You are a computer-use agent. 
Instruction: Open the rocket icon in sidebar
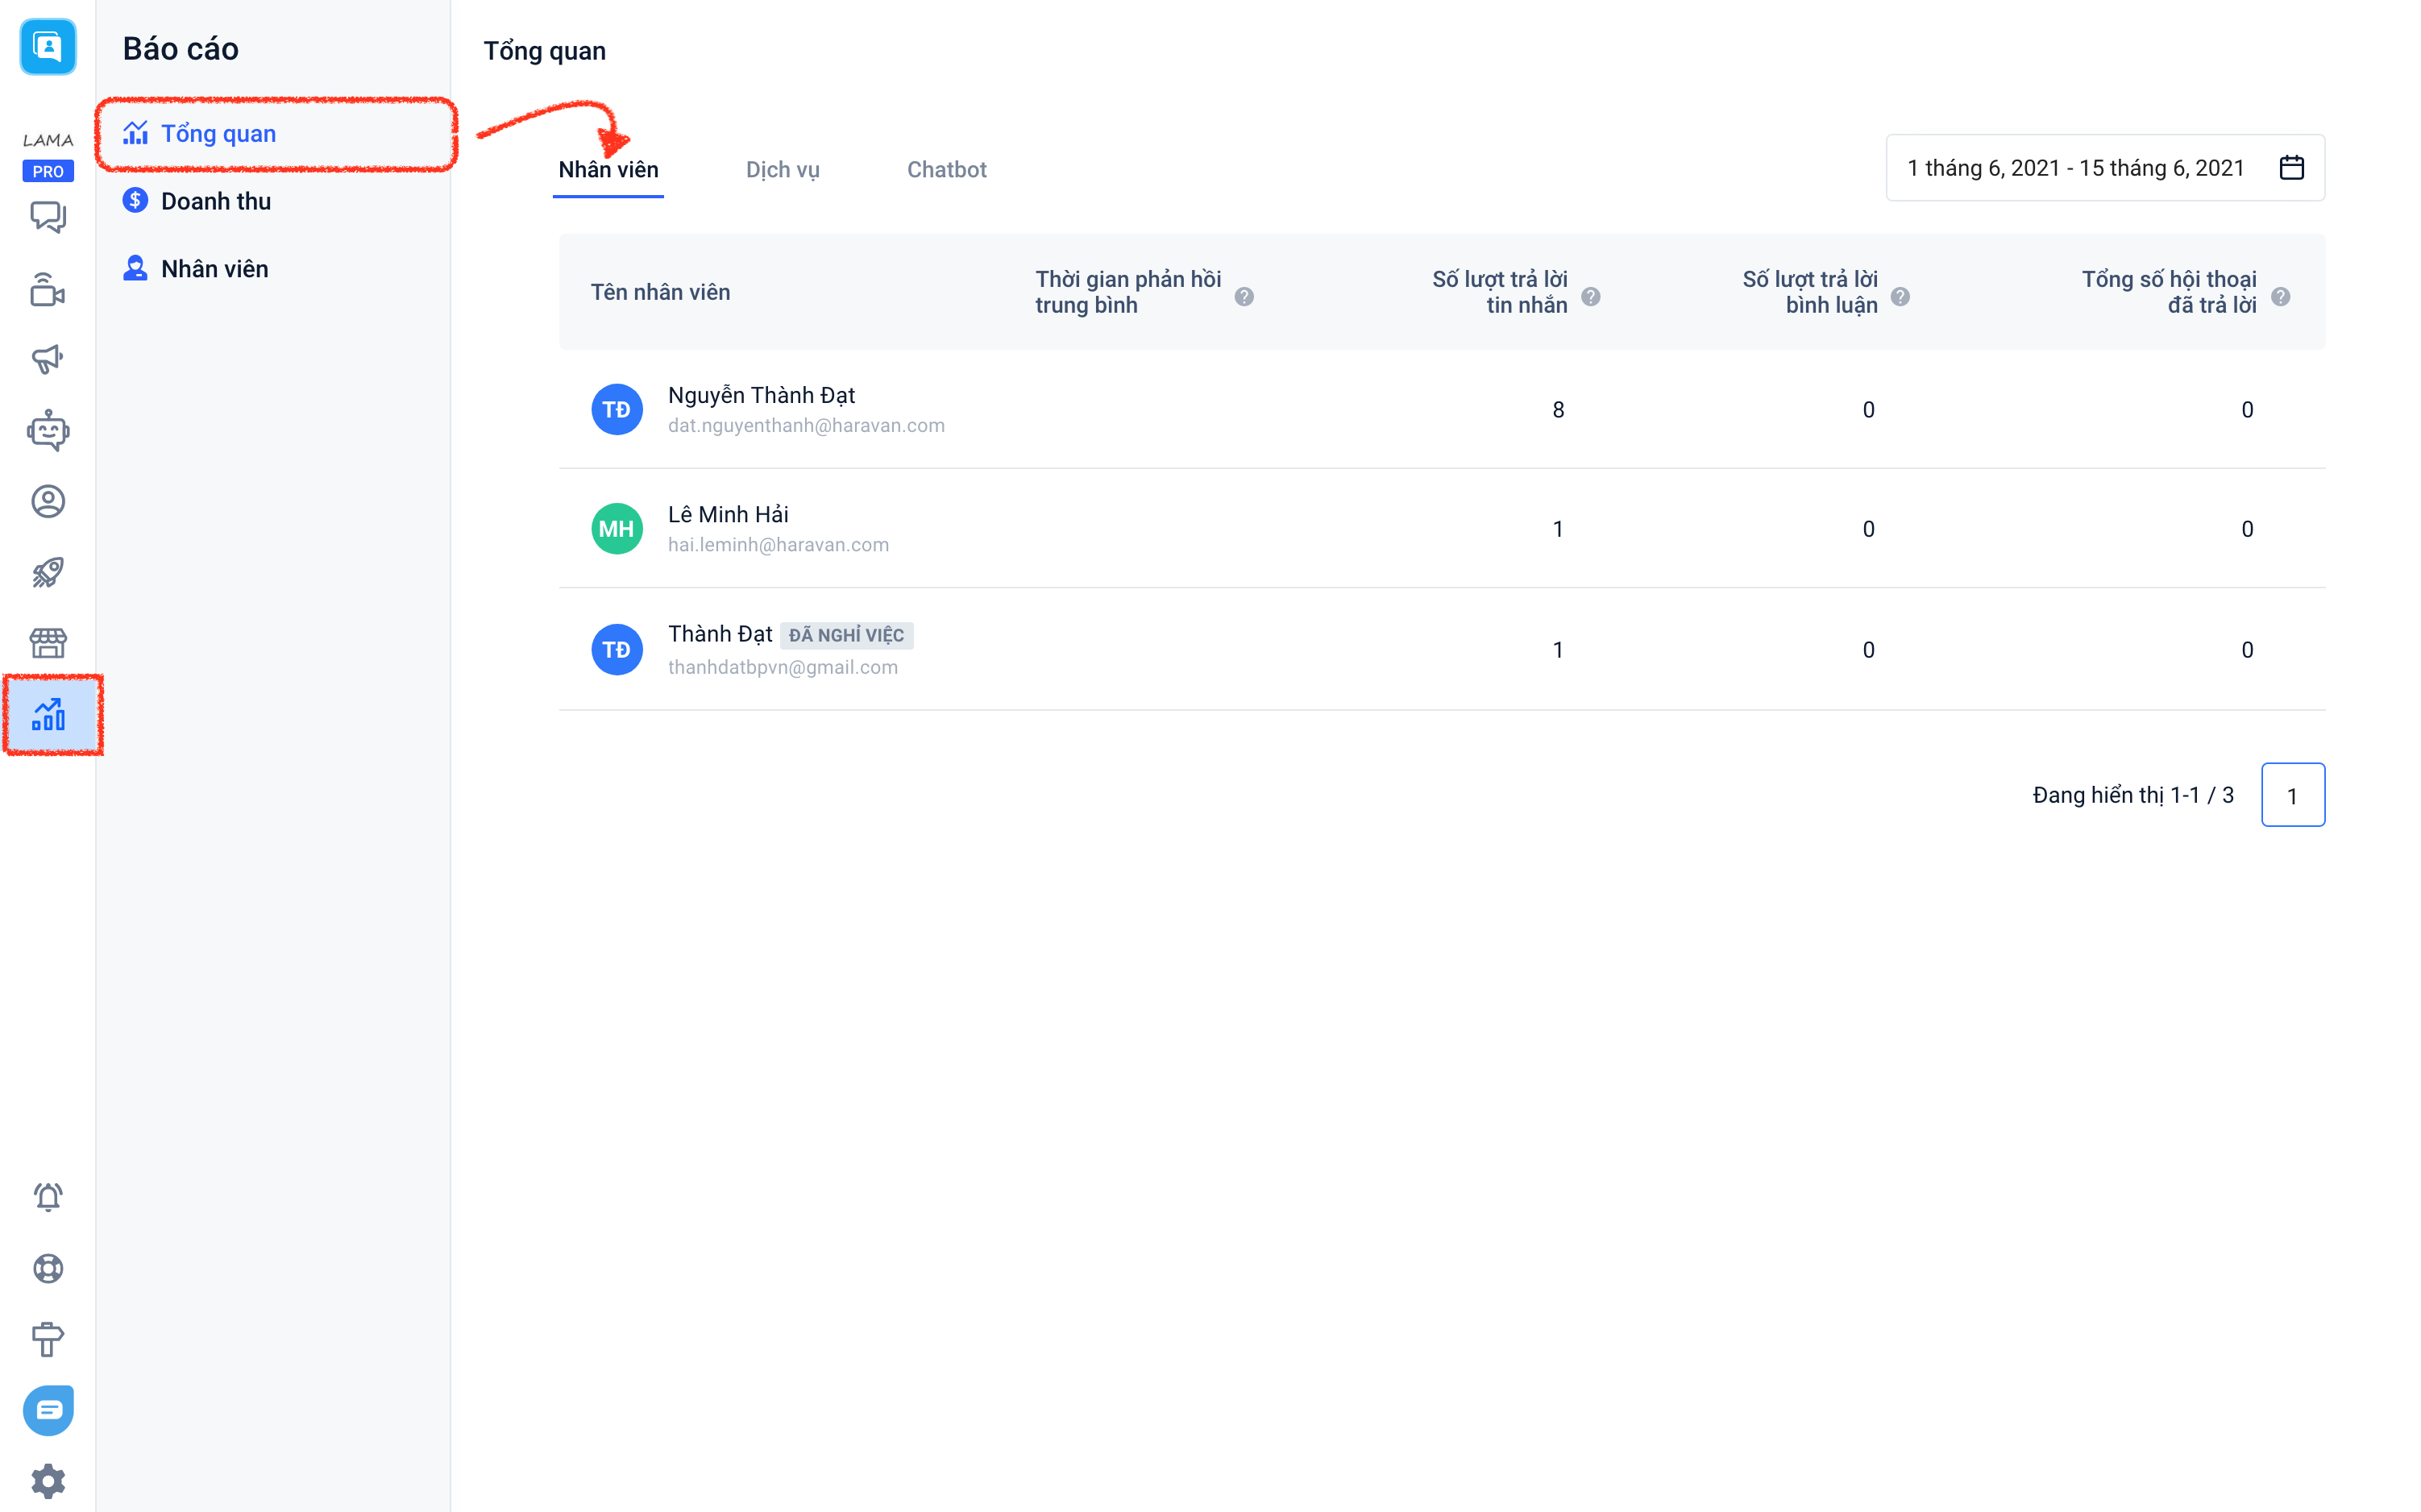coord(47,572)
